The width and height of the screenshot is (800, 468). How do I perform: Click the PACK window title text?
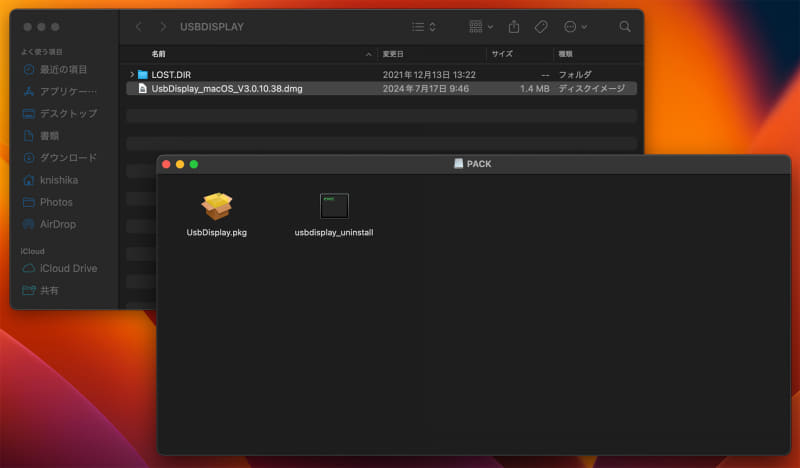[479, 164]
